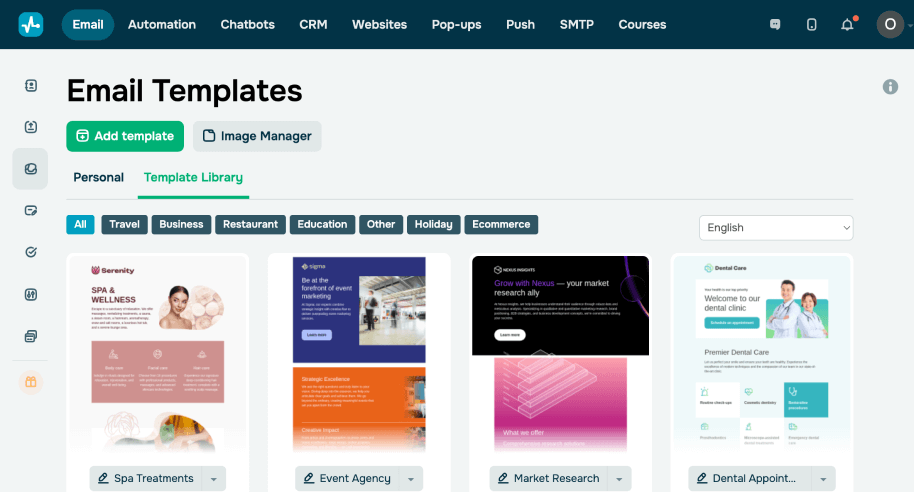The width and height of the screenshot is (914, 492).
Task: Open the address book sidebar icon
Action: [31, 86]
